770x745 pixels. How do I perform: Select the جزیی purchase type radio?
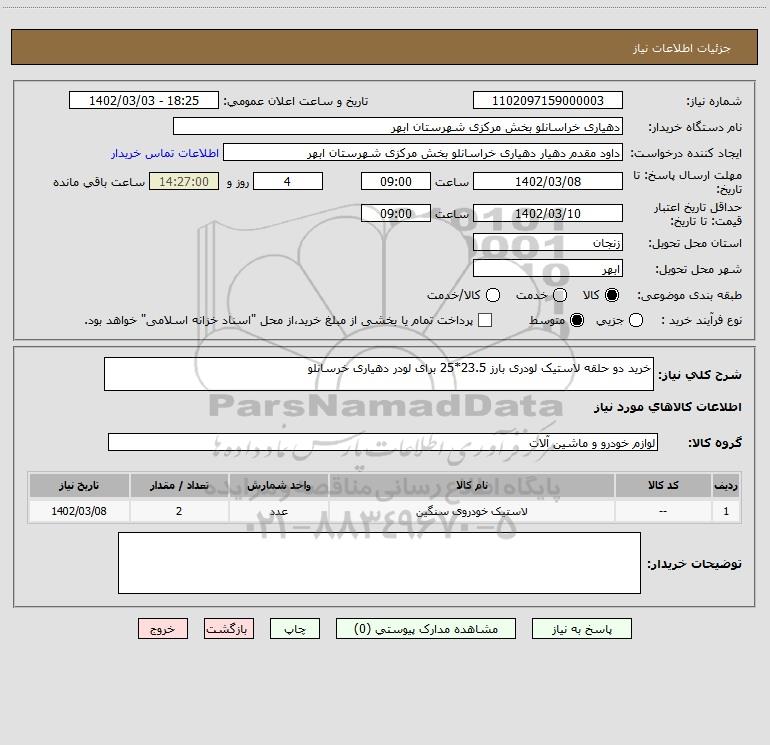pos(636,320)
